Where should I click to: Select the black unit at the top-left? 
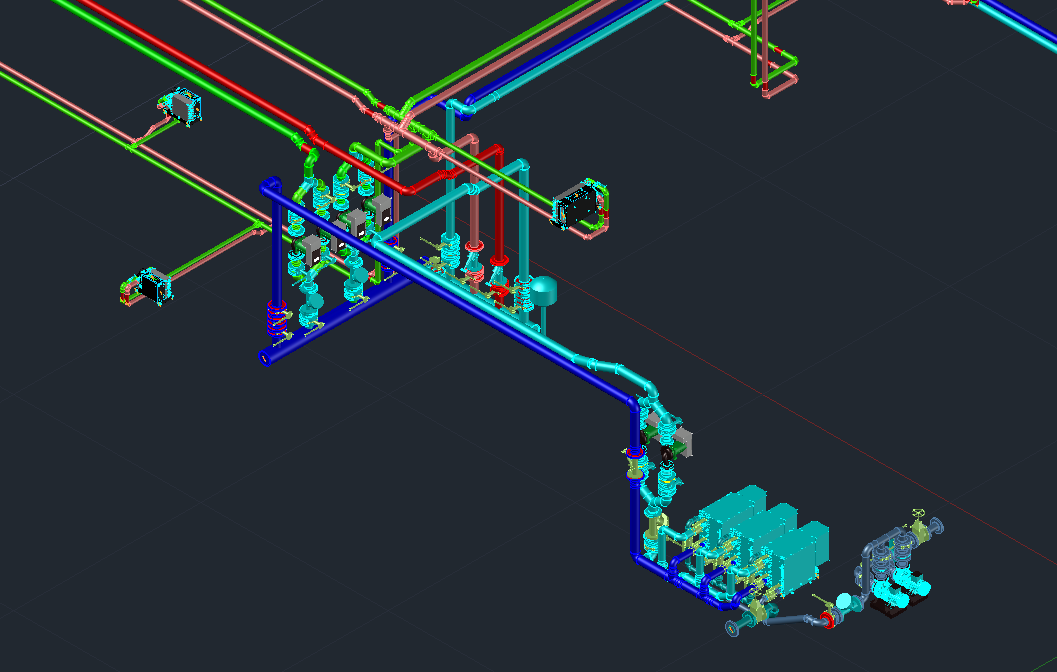pyautogui.click(x=182, y=108)
